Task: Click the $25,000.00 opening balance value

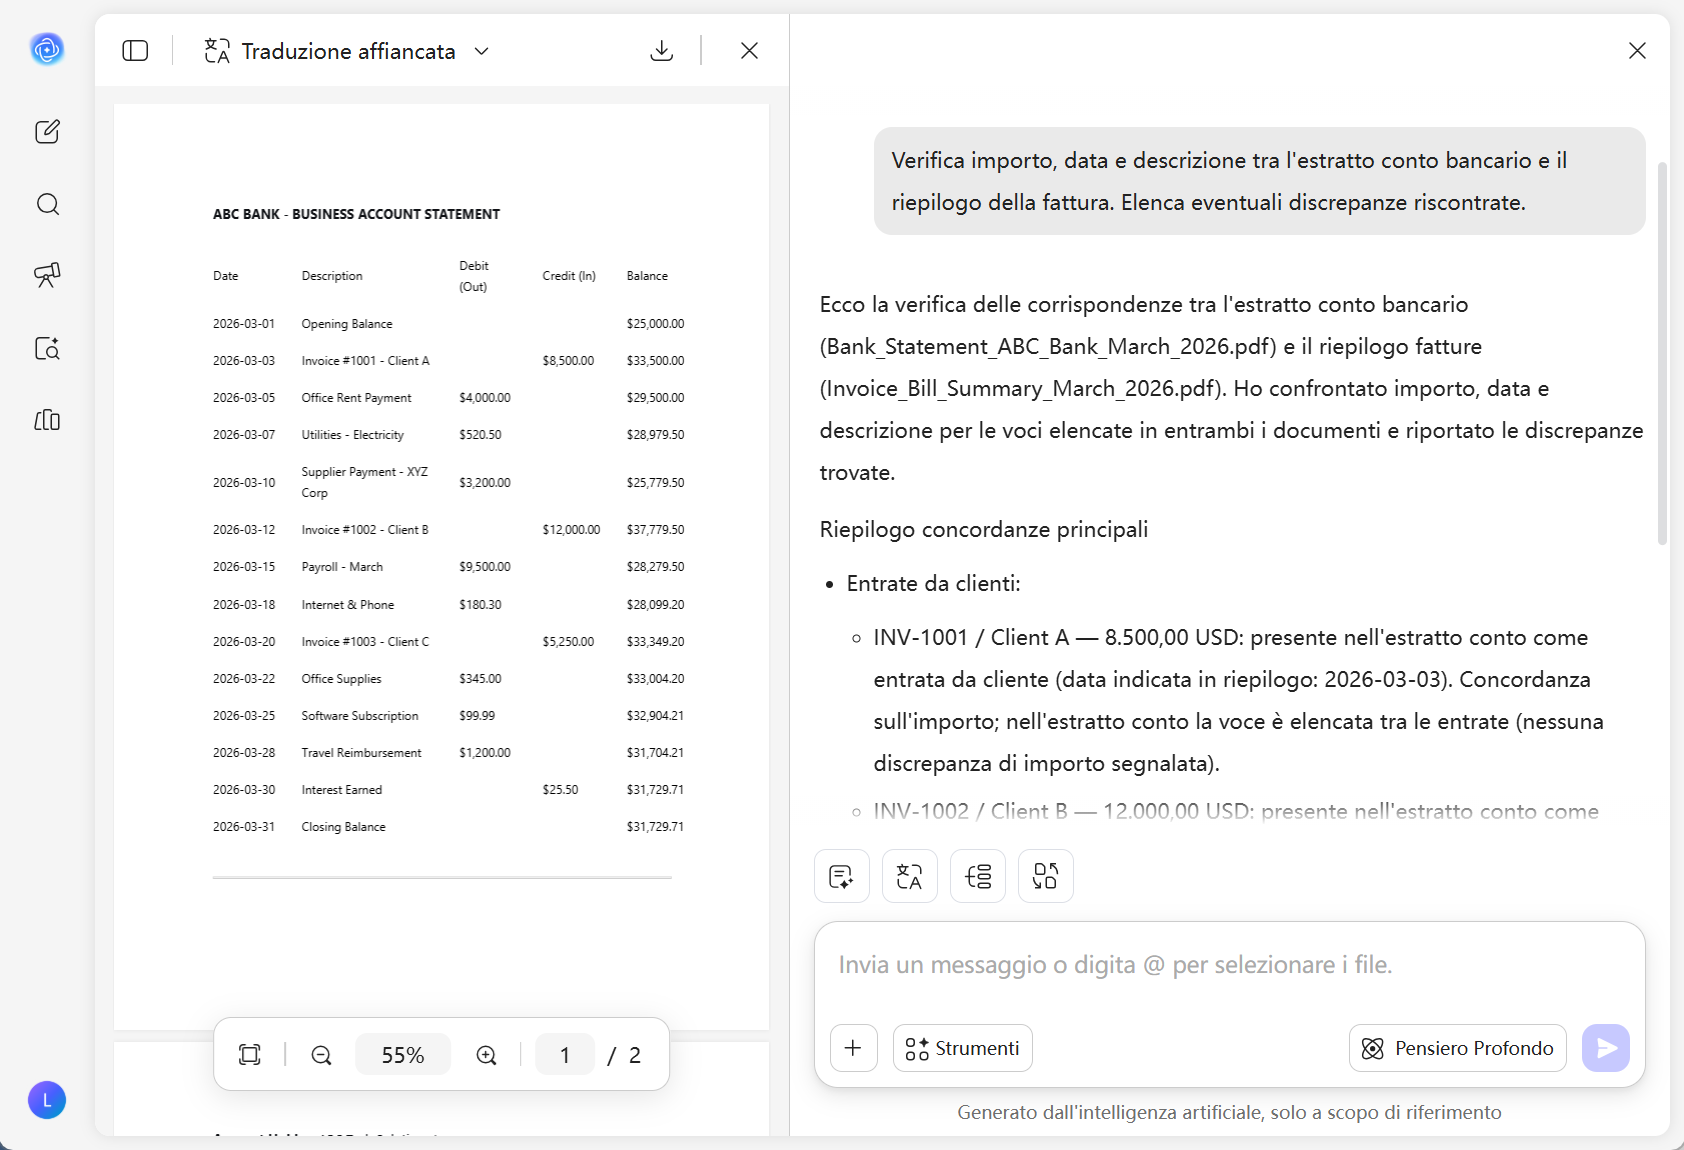Action: coord(655,324)
